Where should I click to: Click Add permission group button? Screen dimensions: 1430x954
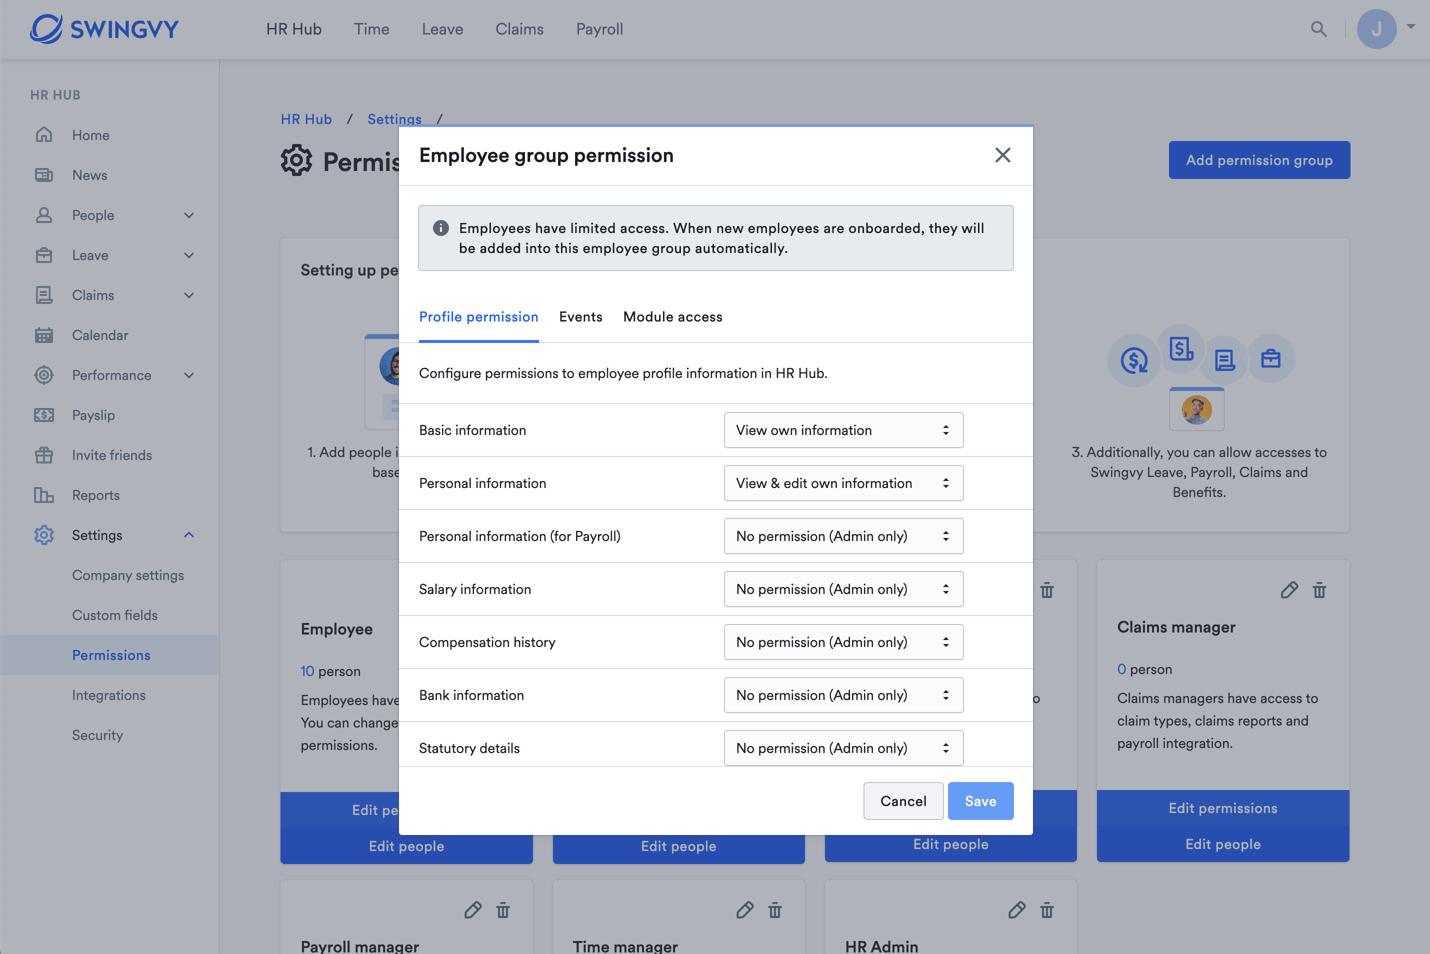point(1259,160)
